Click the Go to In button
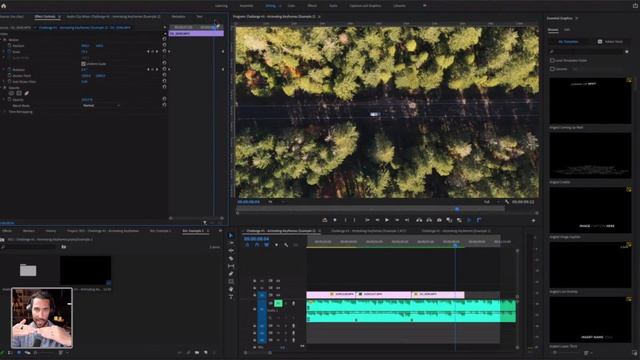This screenshot has width=640, height=360. (x=367, y=220)
